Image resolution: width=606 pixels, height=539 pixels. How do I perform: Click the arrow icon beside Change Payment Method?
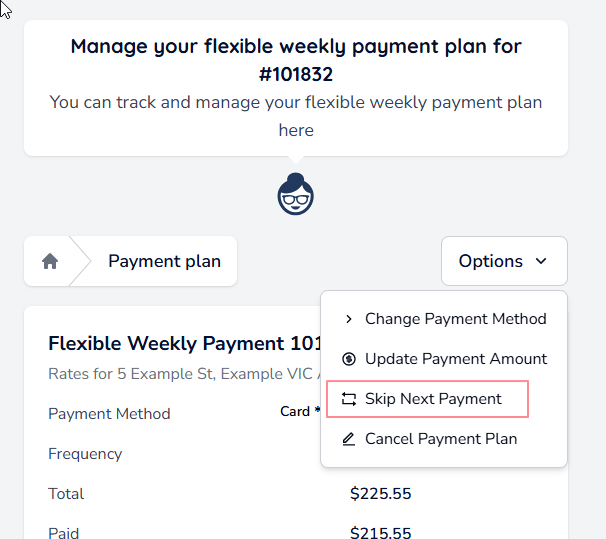click(x=348, y=319)
